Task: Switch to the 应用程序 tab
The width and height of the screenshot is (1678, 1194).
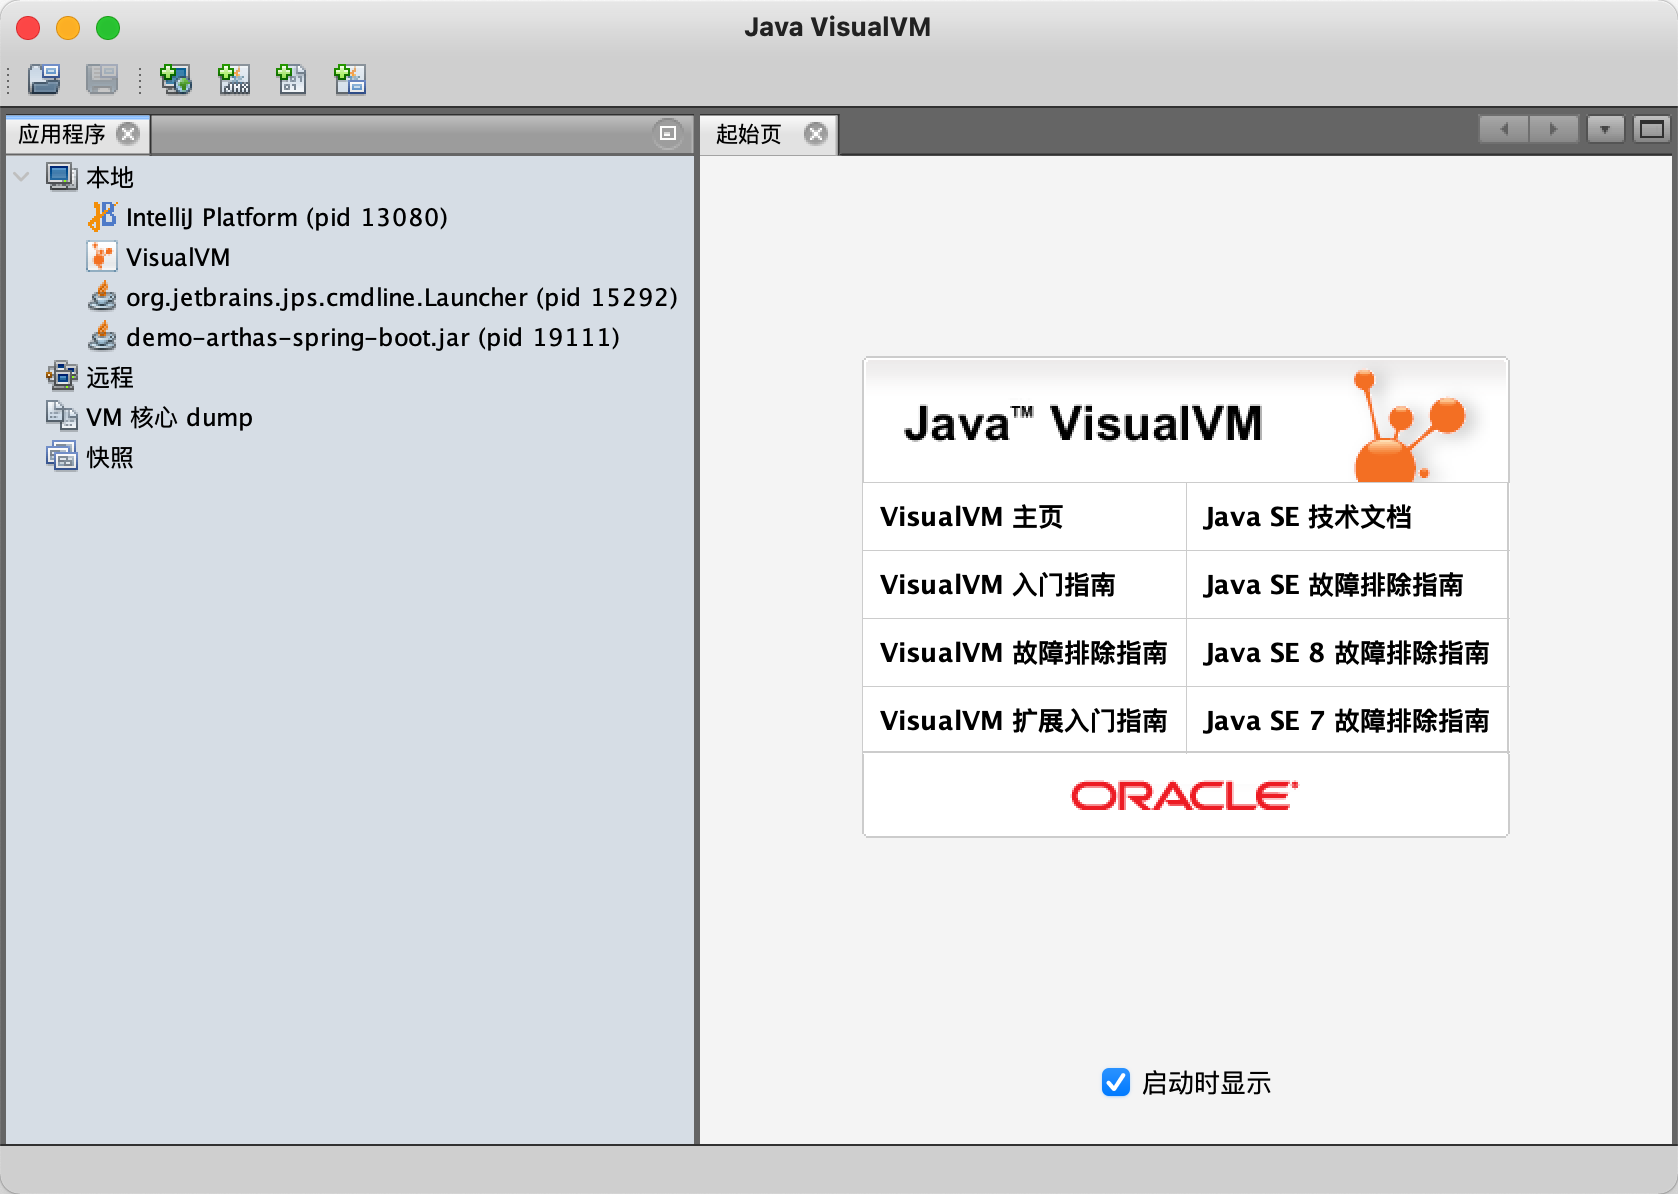Action: pyautogui.click(x=62, y=134)
